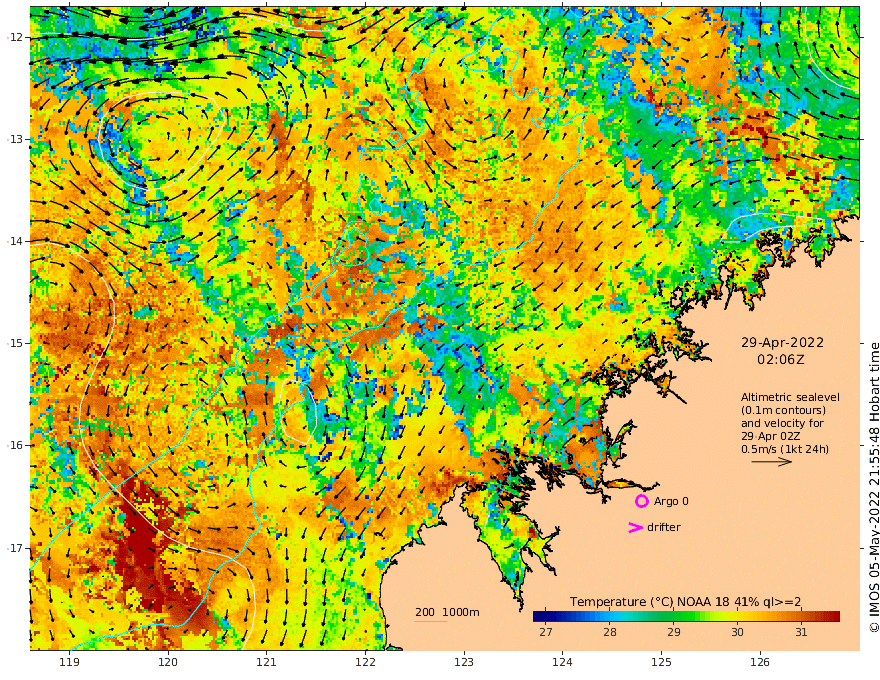
Task: Click the cyan 200m contour legend line
Action: tap(431, 621)
